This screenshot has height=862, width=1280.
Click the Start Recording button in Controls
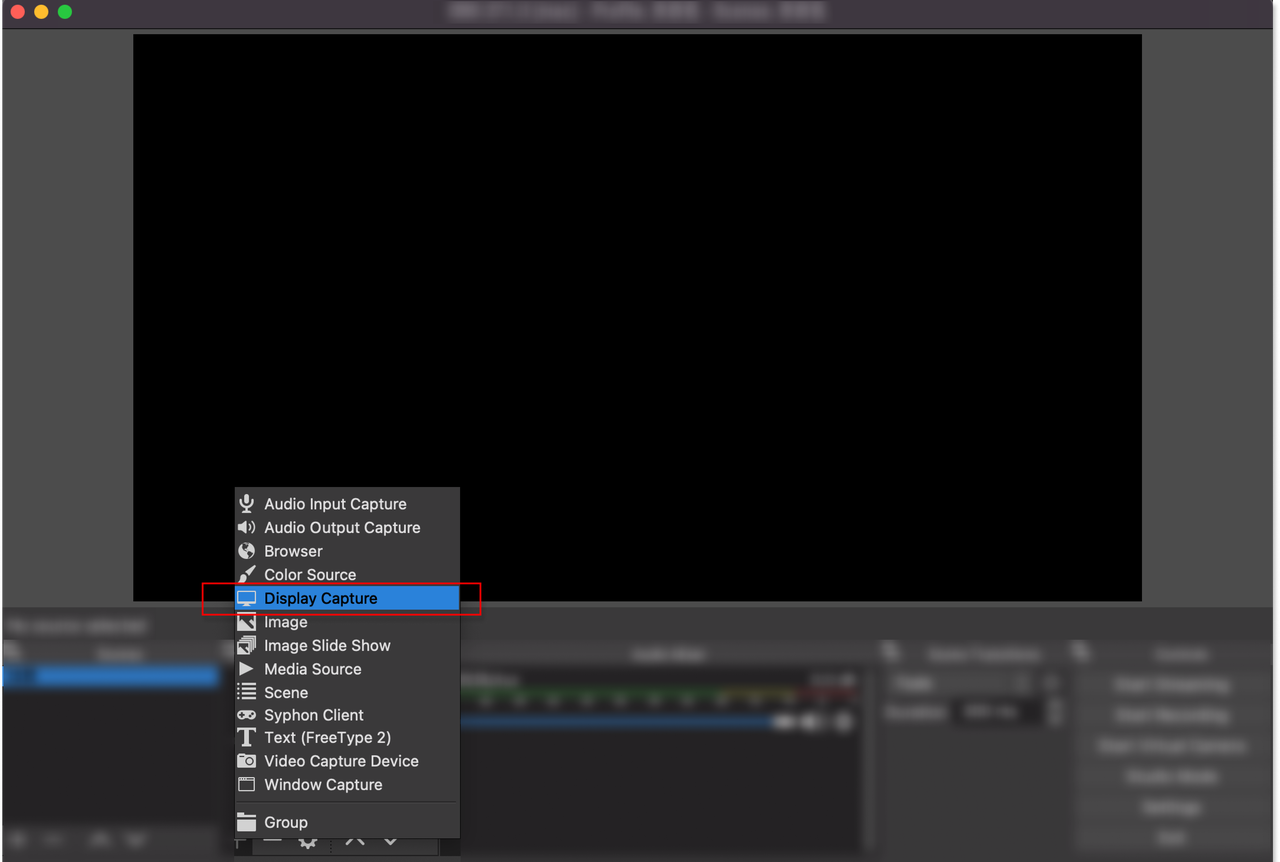(x=1171, y=716)
